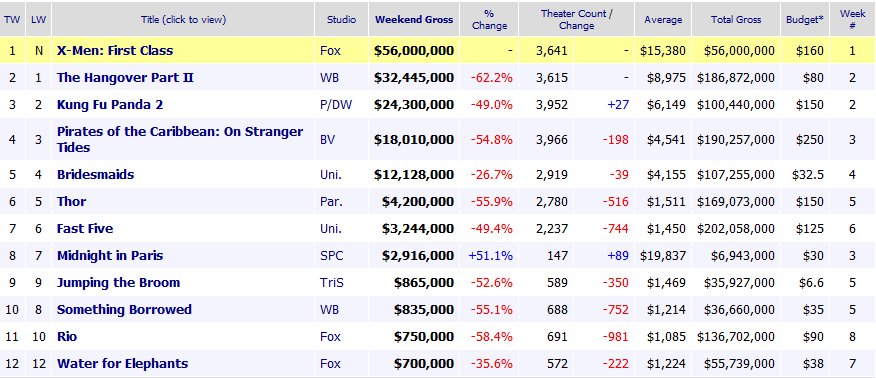Open Midnight in Paris details
Screen dimensions: 876x378
[110, 256]
